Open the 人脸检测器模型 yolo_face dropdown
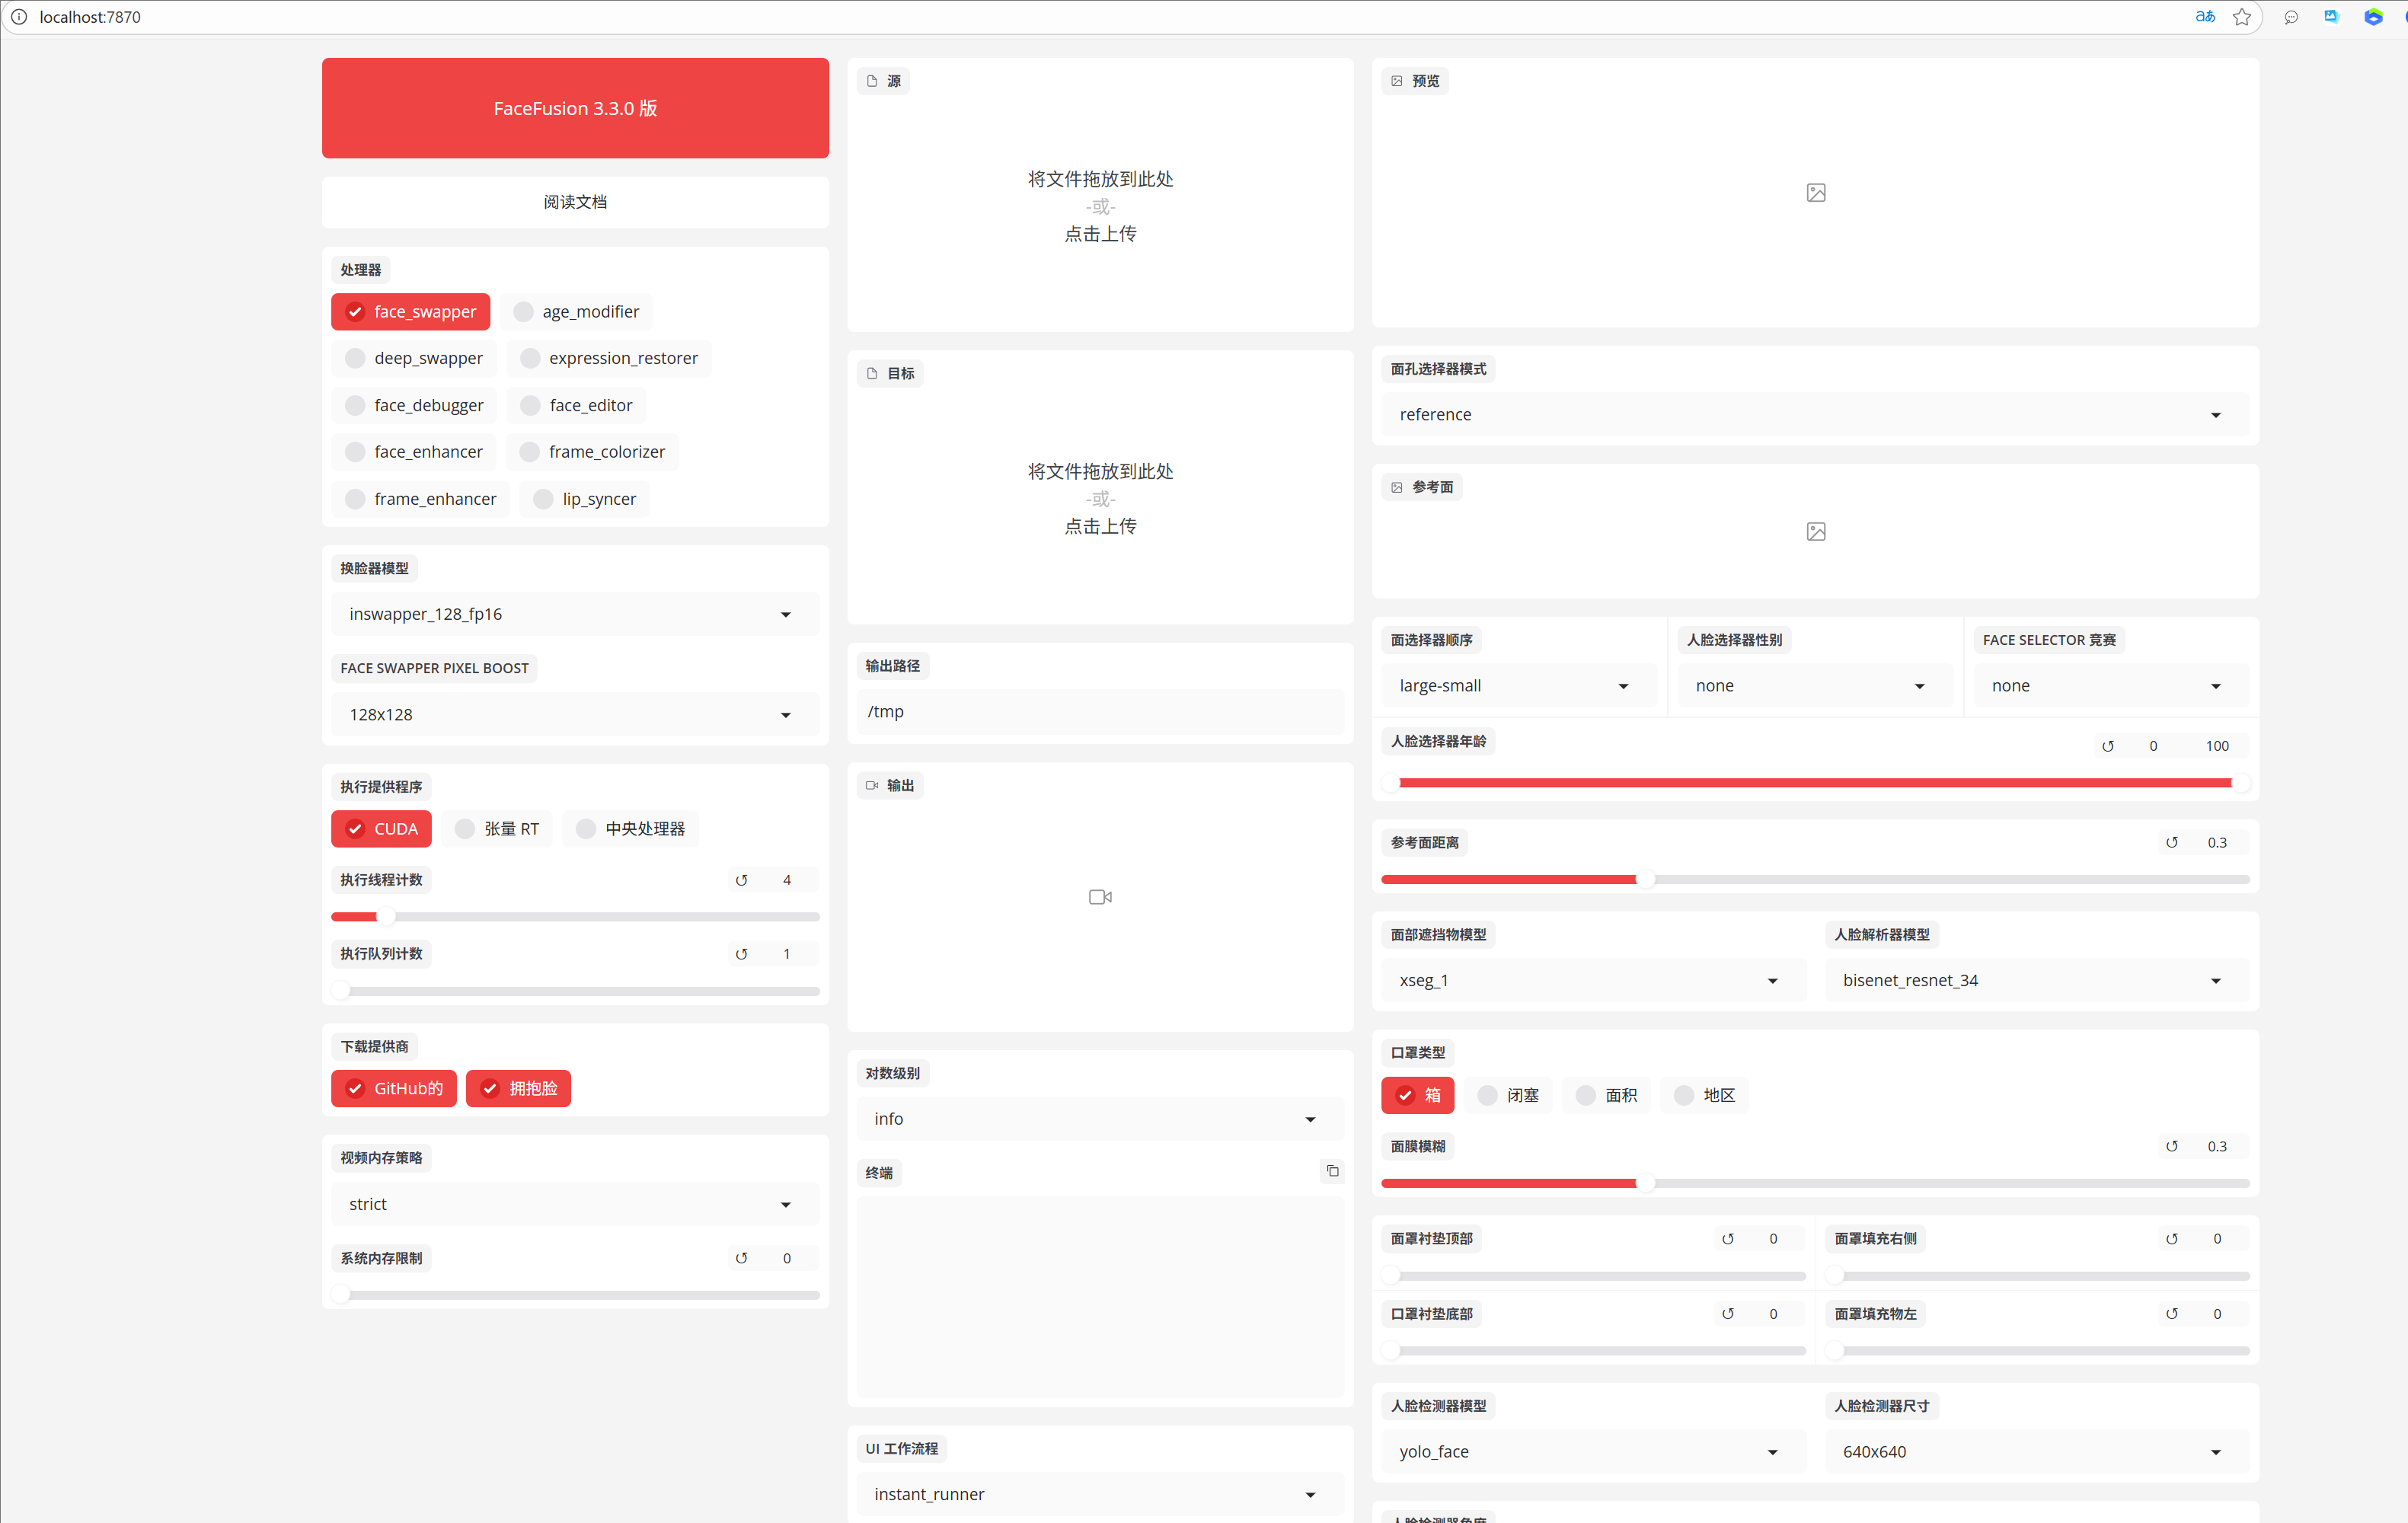The image size is (2408, 1523). (x=1593, y=1452)
